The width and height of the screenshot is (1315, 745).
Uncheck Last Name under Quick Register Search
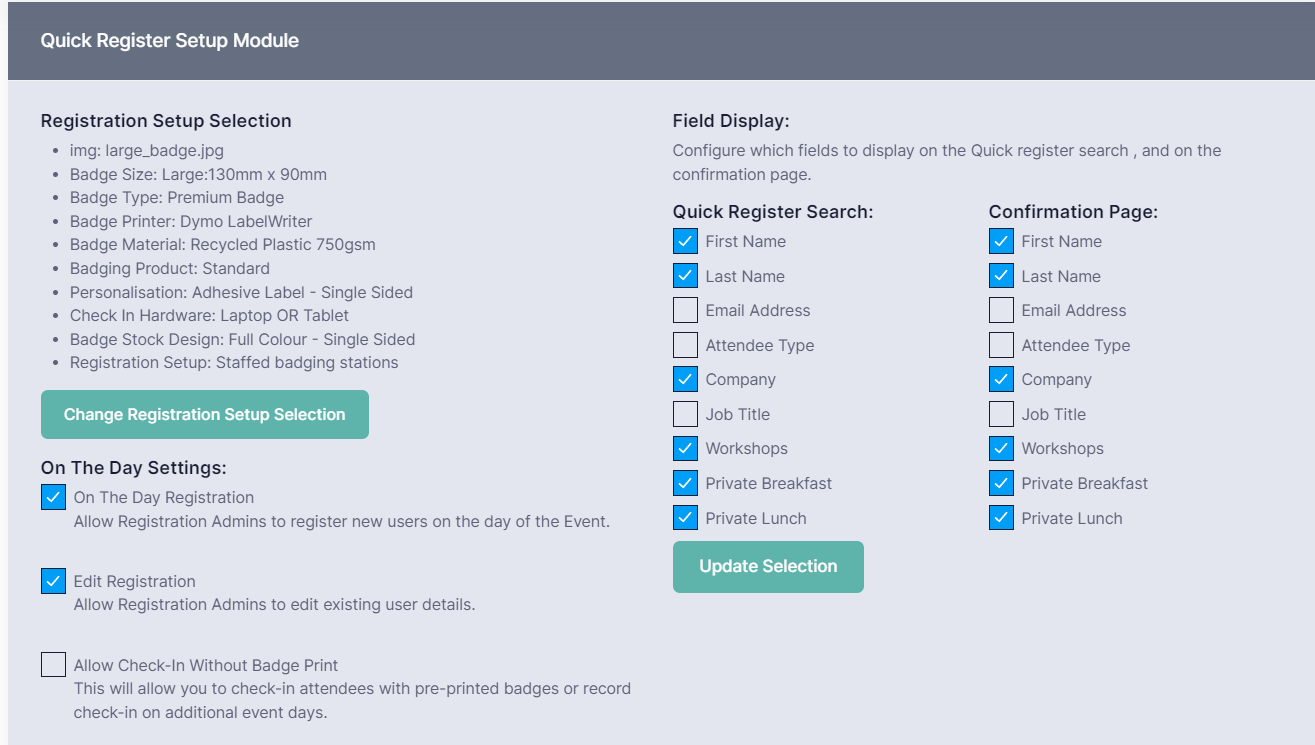[x=685, y=276]
